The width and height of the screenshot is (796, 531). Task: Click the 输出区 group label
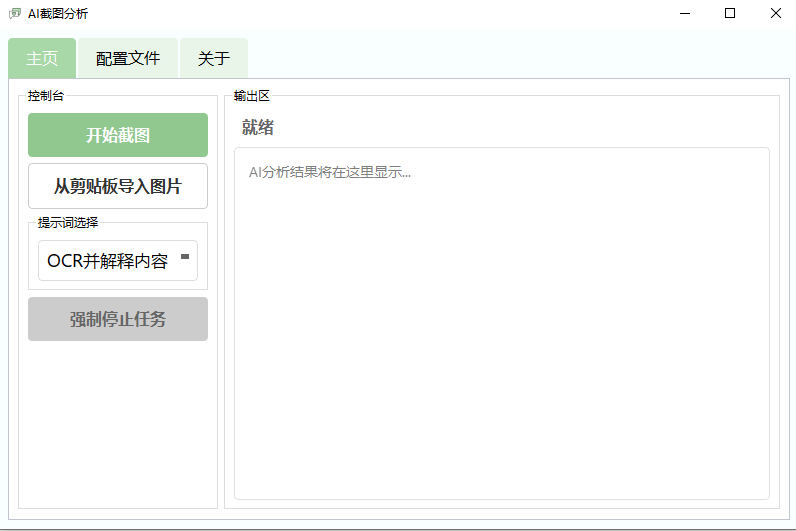(252, 96)
